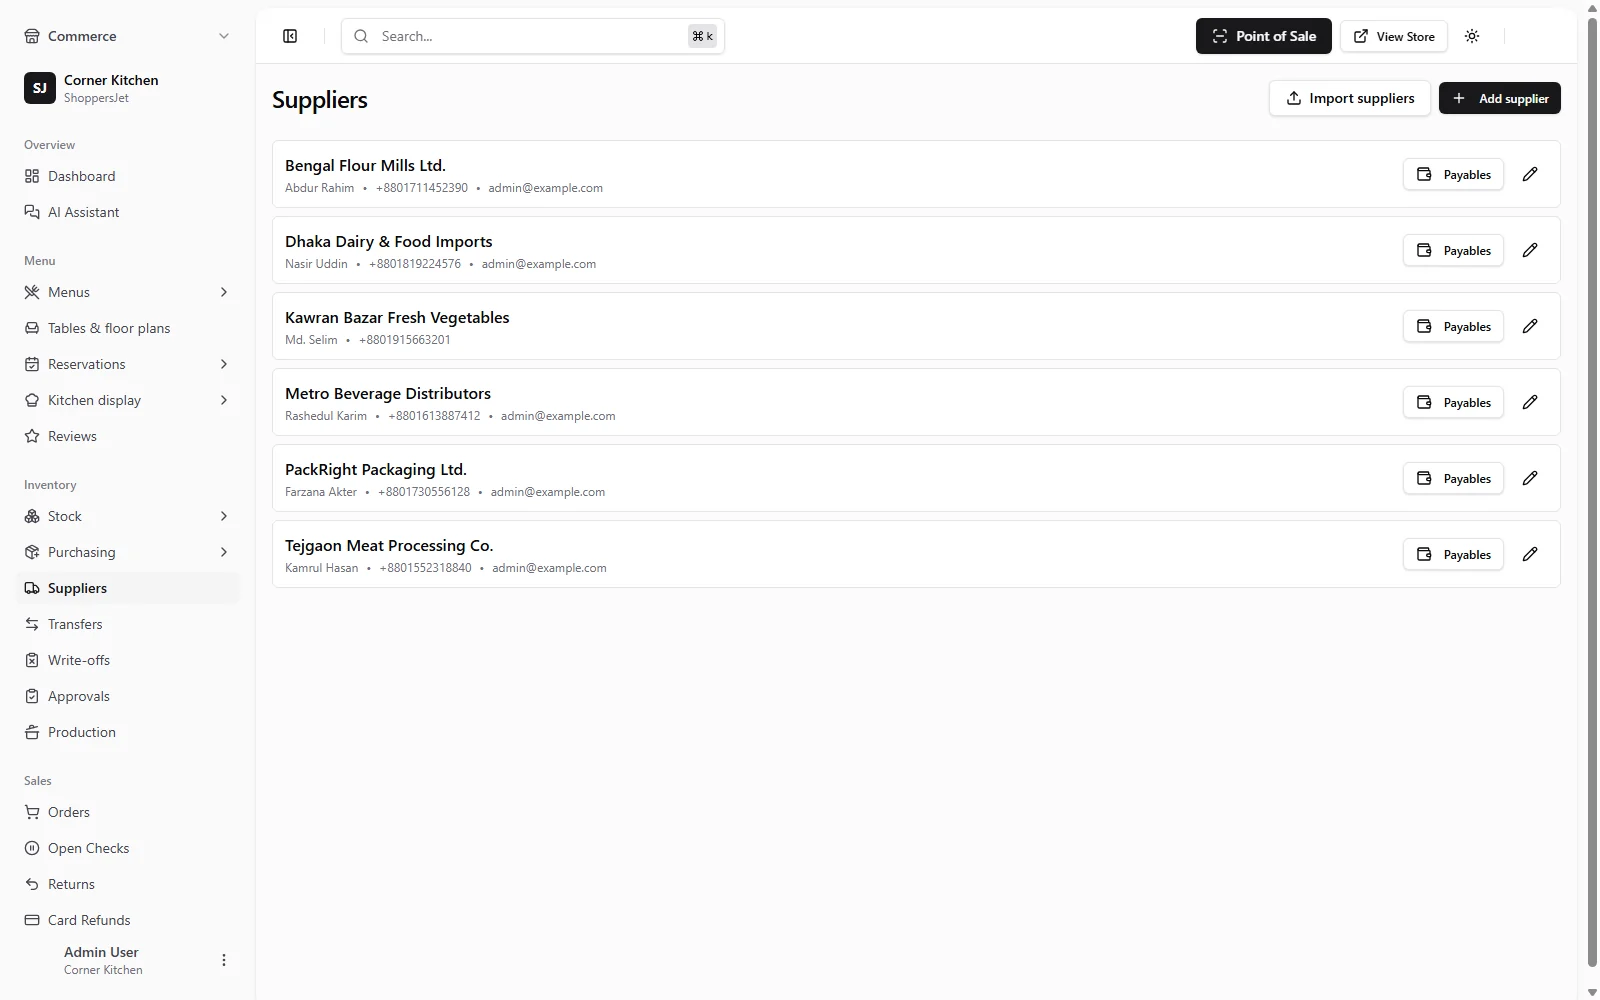Edit PackRight Packaging Ltd. with pencil
This screenshot has width=1600, height=1000.
coord(1530,478)
